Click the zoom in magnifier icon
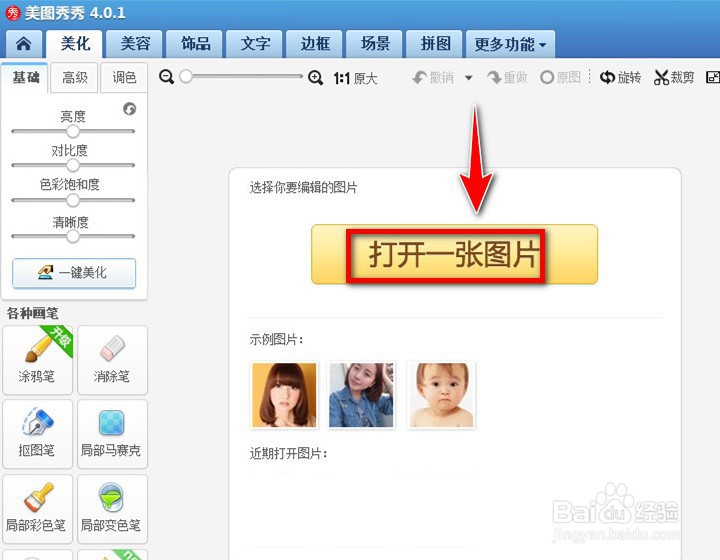The width and height of the screenshot is (720, 560). tap(315, 78)
